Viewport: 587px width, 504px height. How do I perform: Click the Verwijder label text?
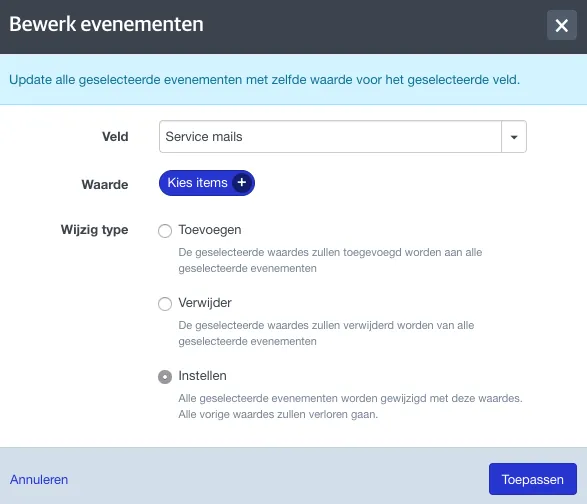[x=205, y=303]
